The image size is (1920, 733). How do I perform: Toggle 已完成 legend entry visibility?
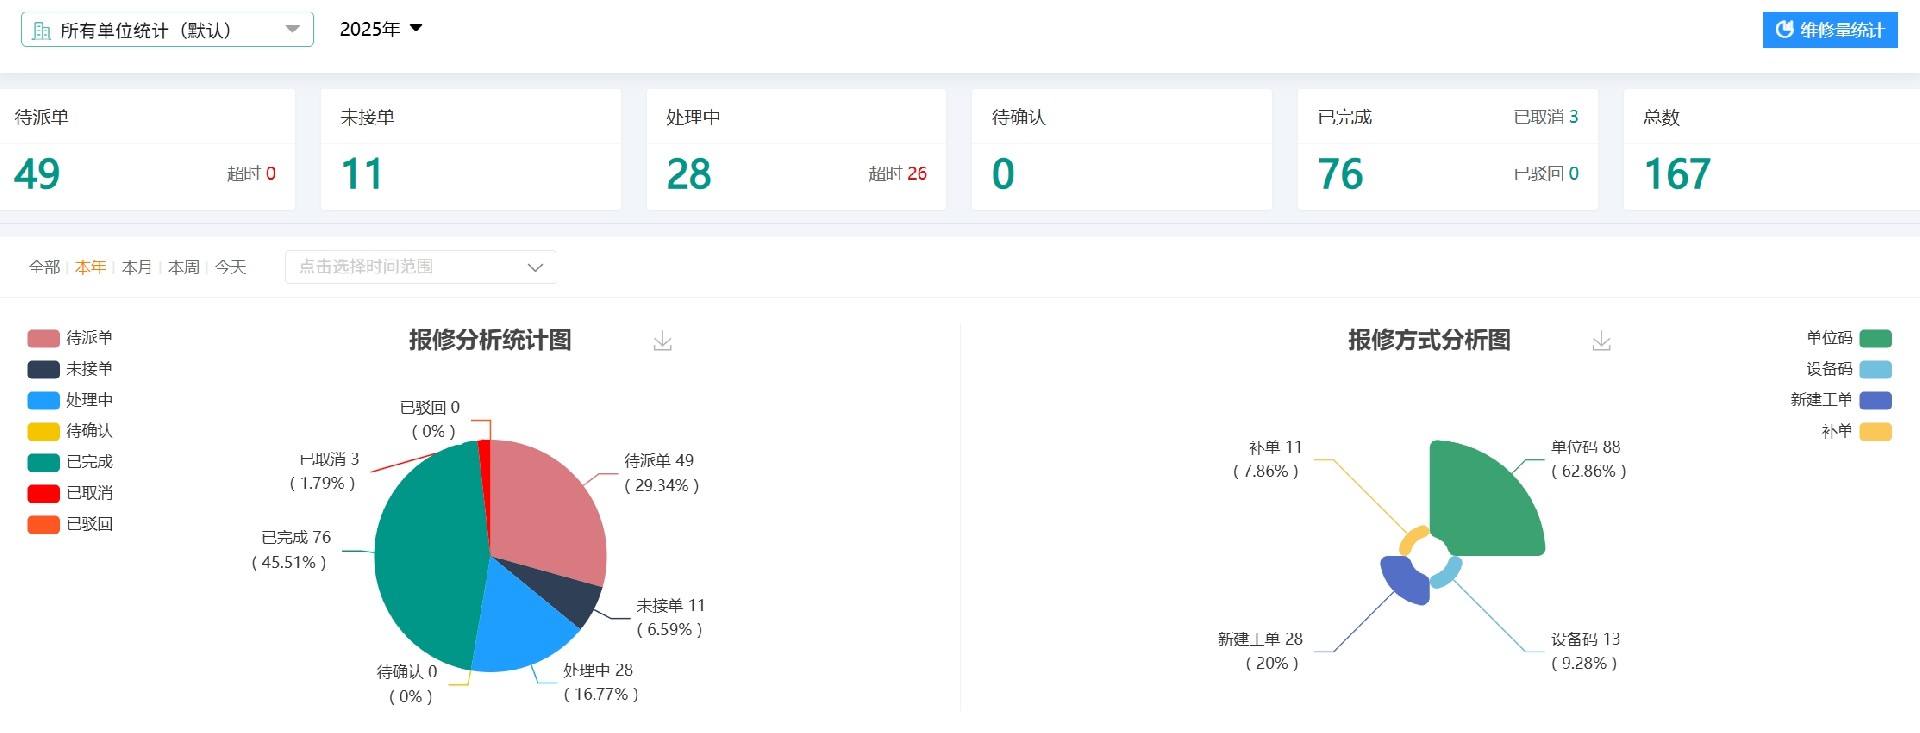70,462
